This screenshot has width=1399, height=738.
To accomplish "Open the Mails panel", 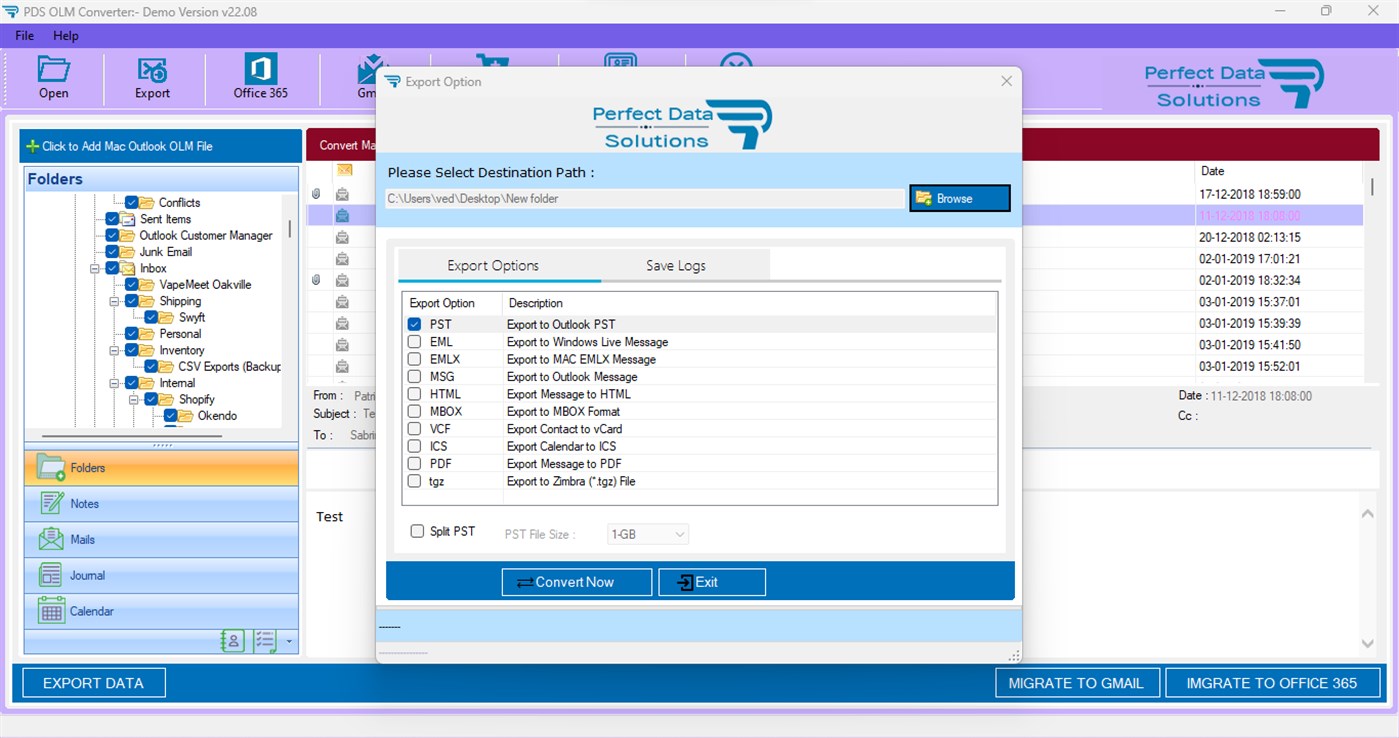I will pos(160,539).
